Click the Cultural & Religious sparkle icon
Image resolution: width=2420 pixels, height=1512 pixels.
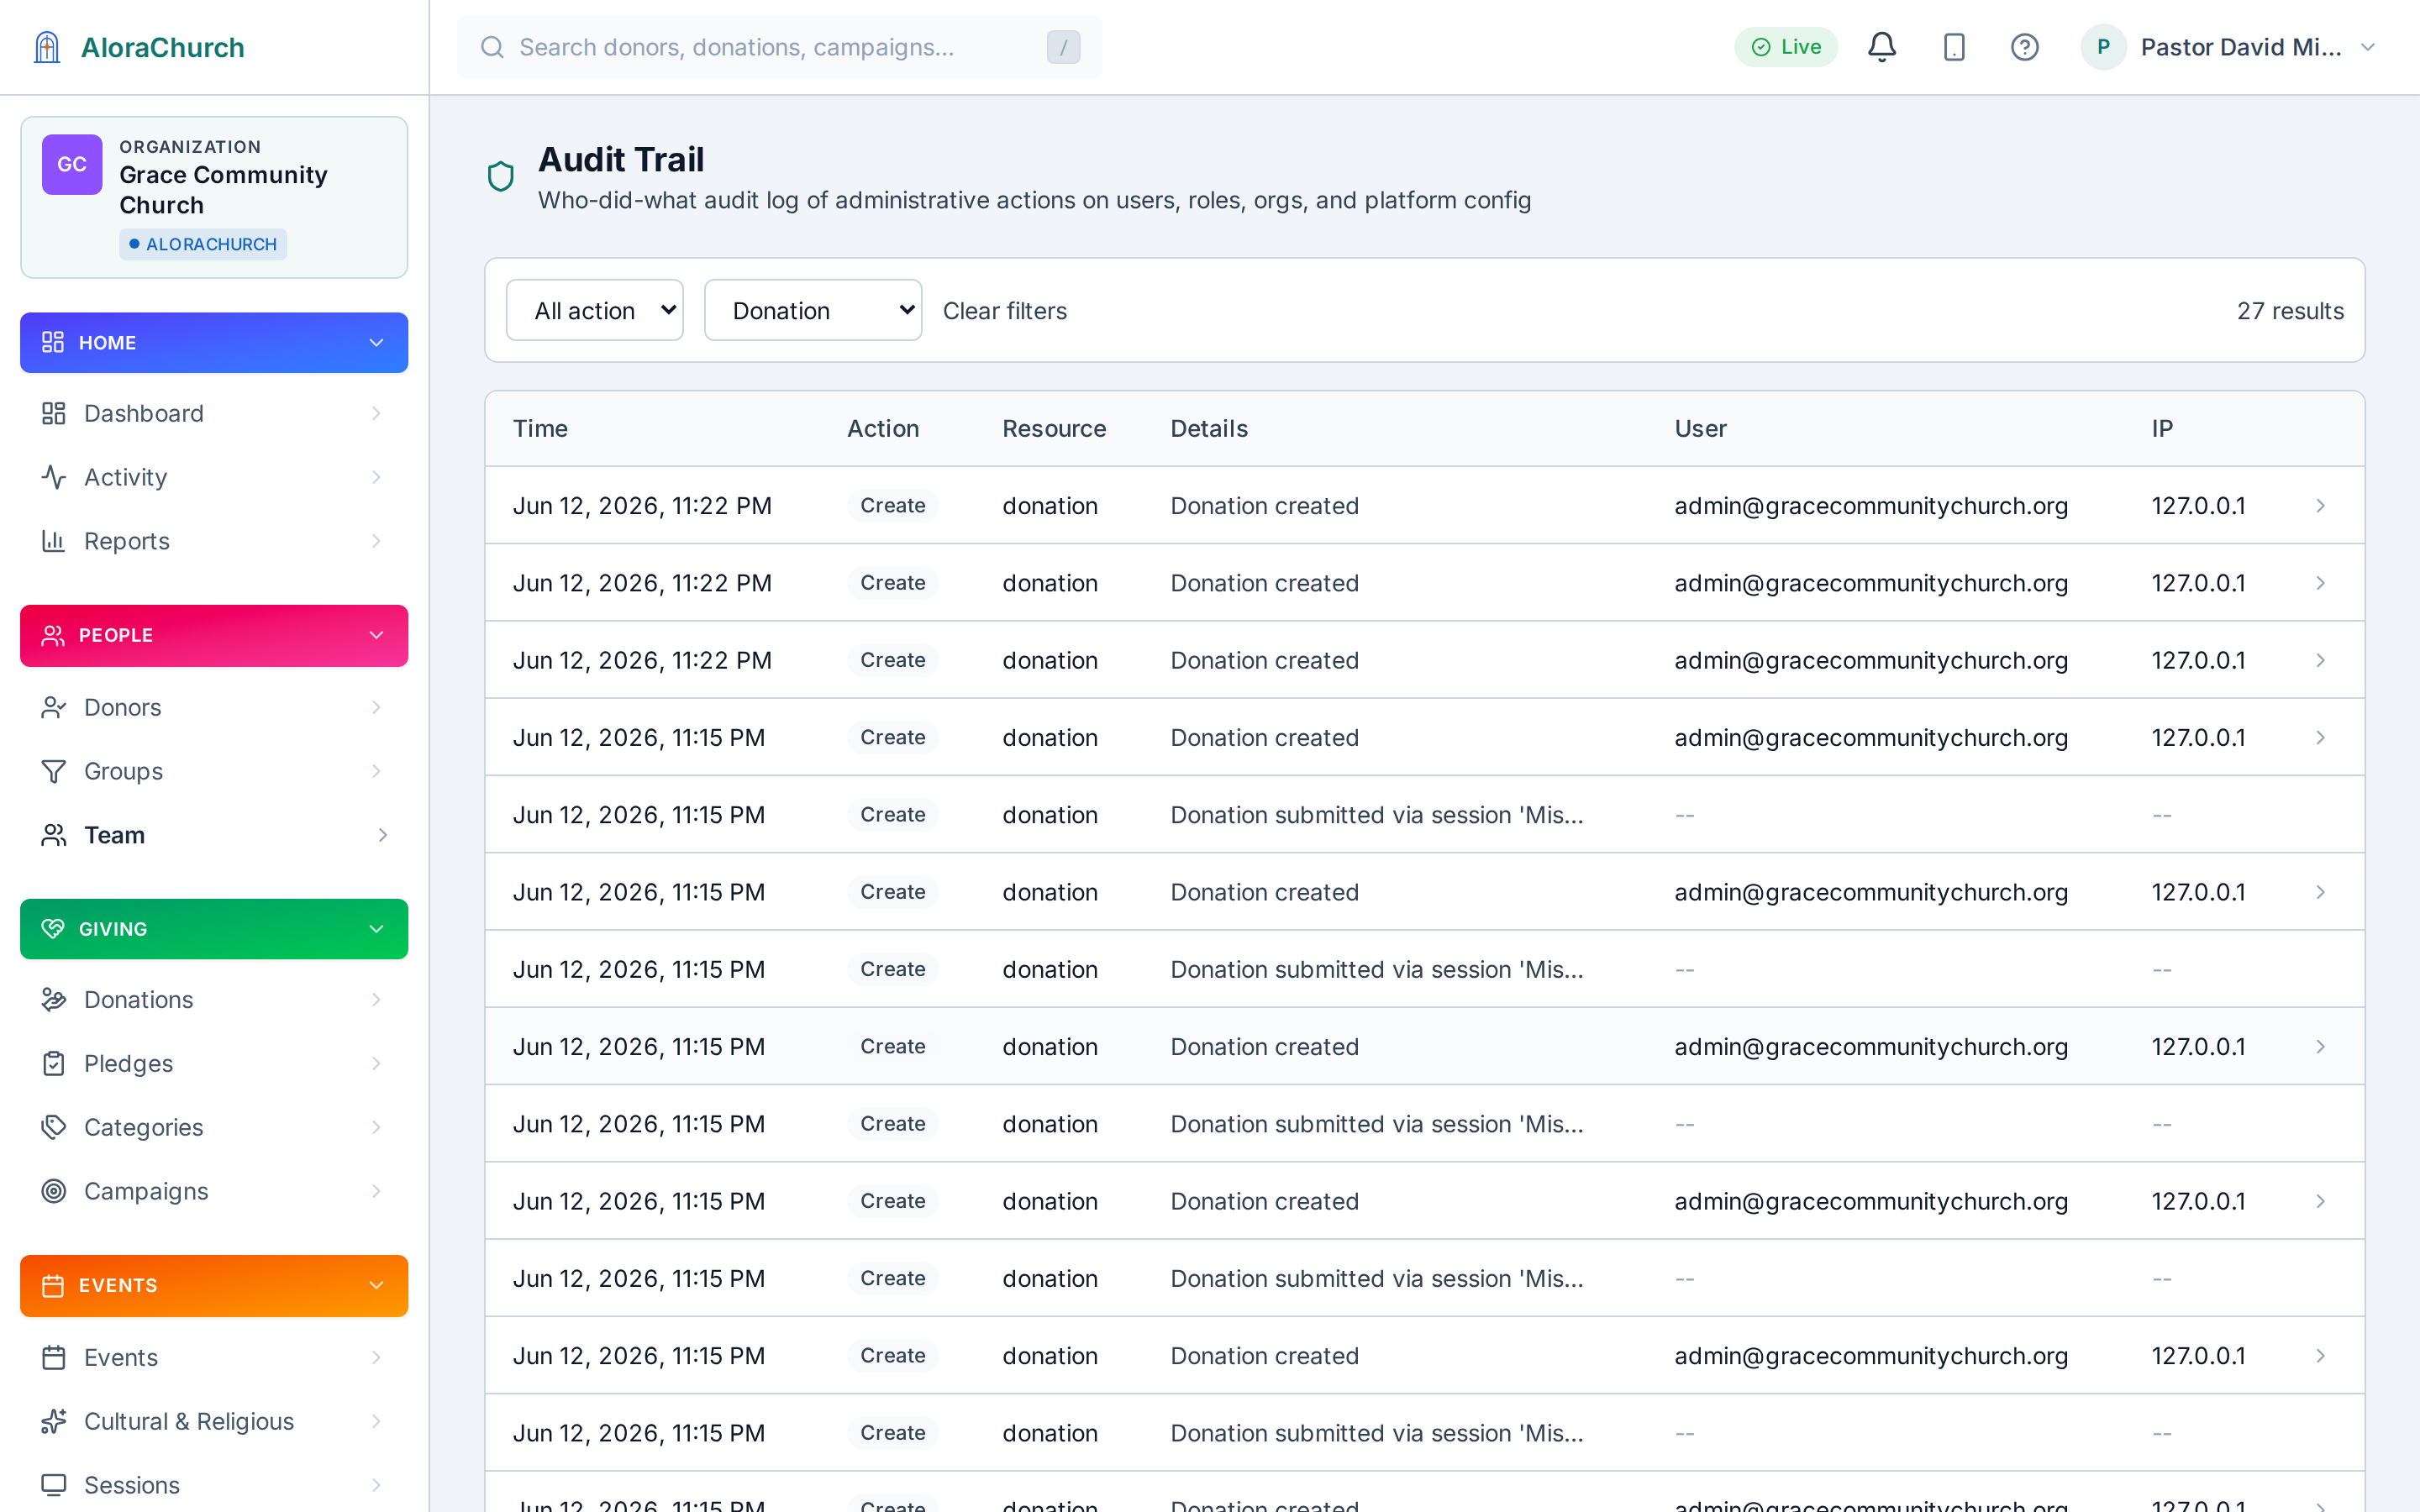[53, 1421]
